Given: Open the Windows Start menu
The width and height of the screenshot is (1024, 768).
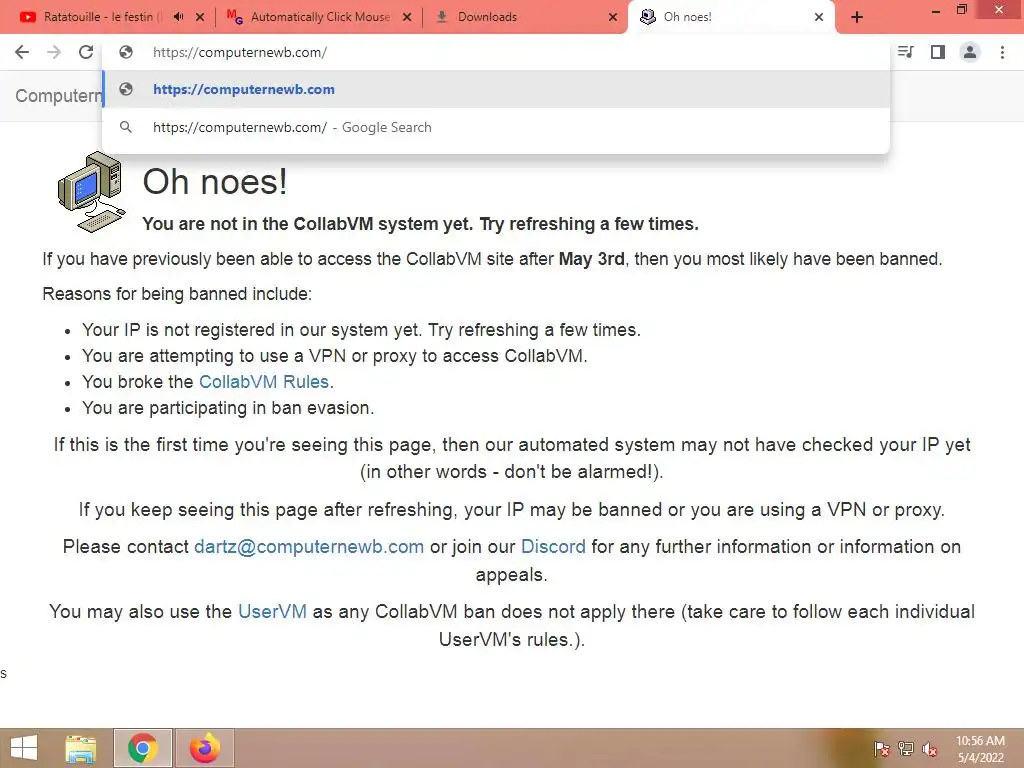Looking at the screenshot, I should 24,748.
